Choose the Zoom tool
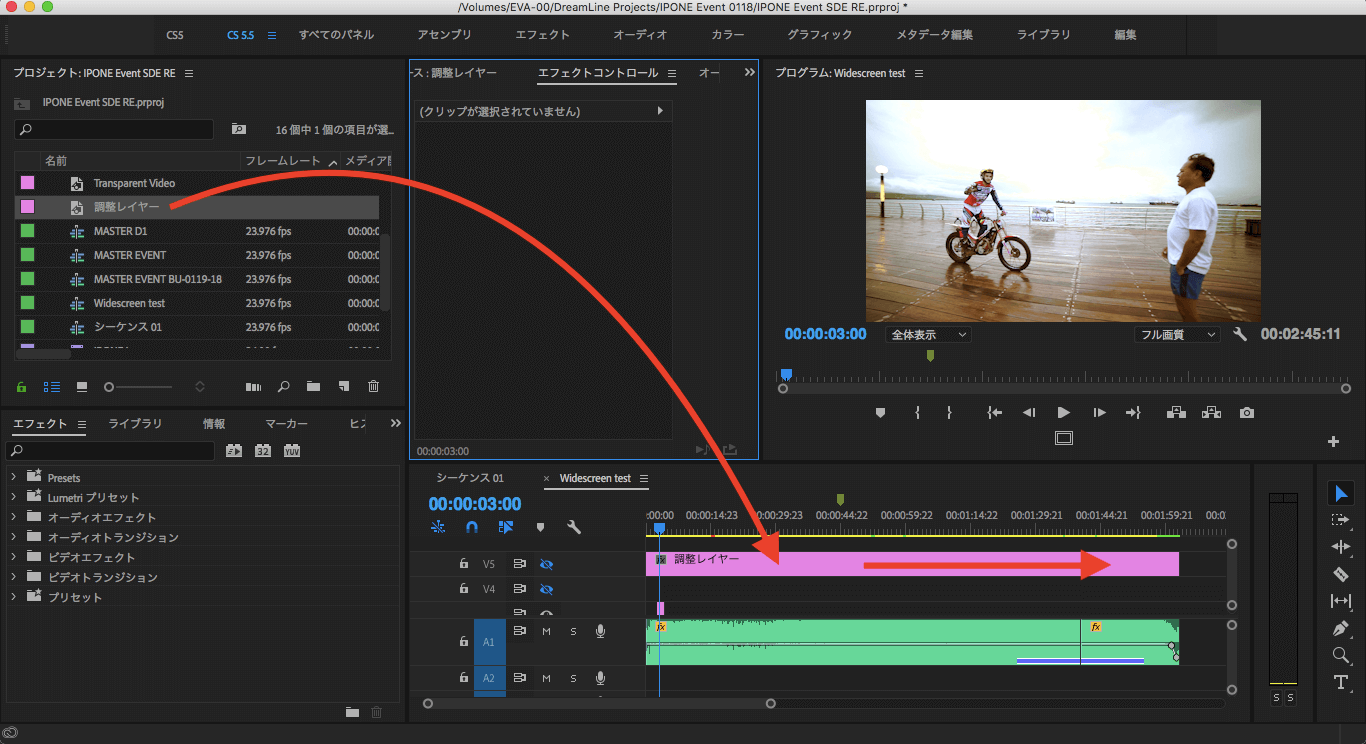Viewport: 1366px width, 744px height. (1341, 656)
